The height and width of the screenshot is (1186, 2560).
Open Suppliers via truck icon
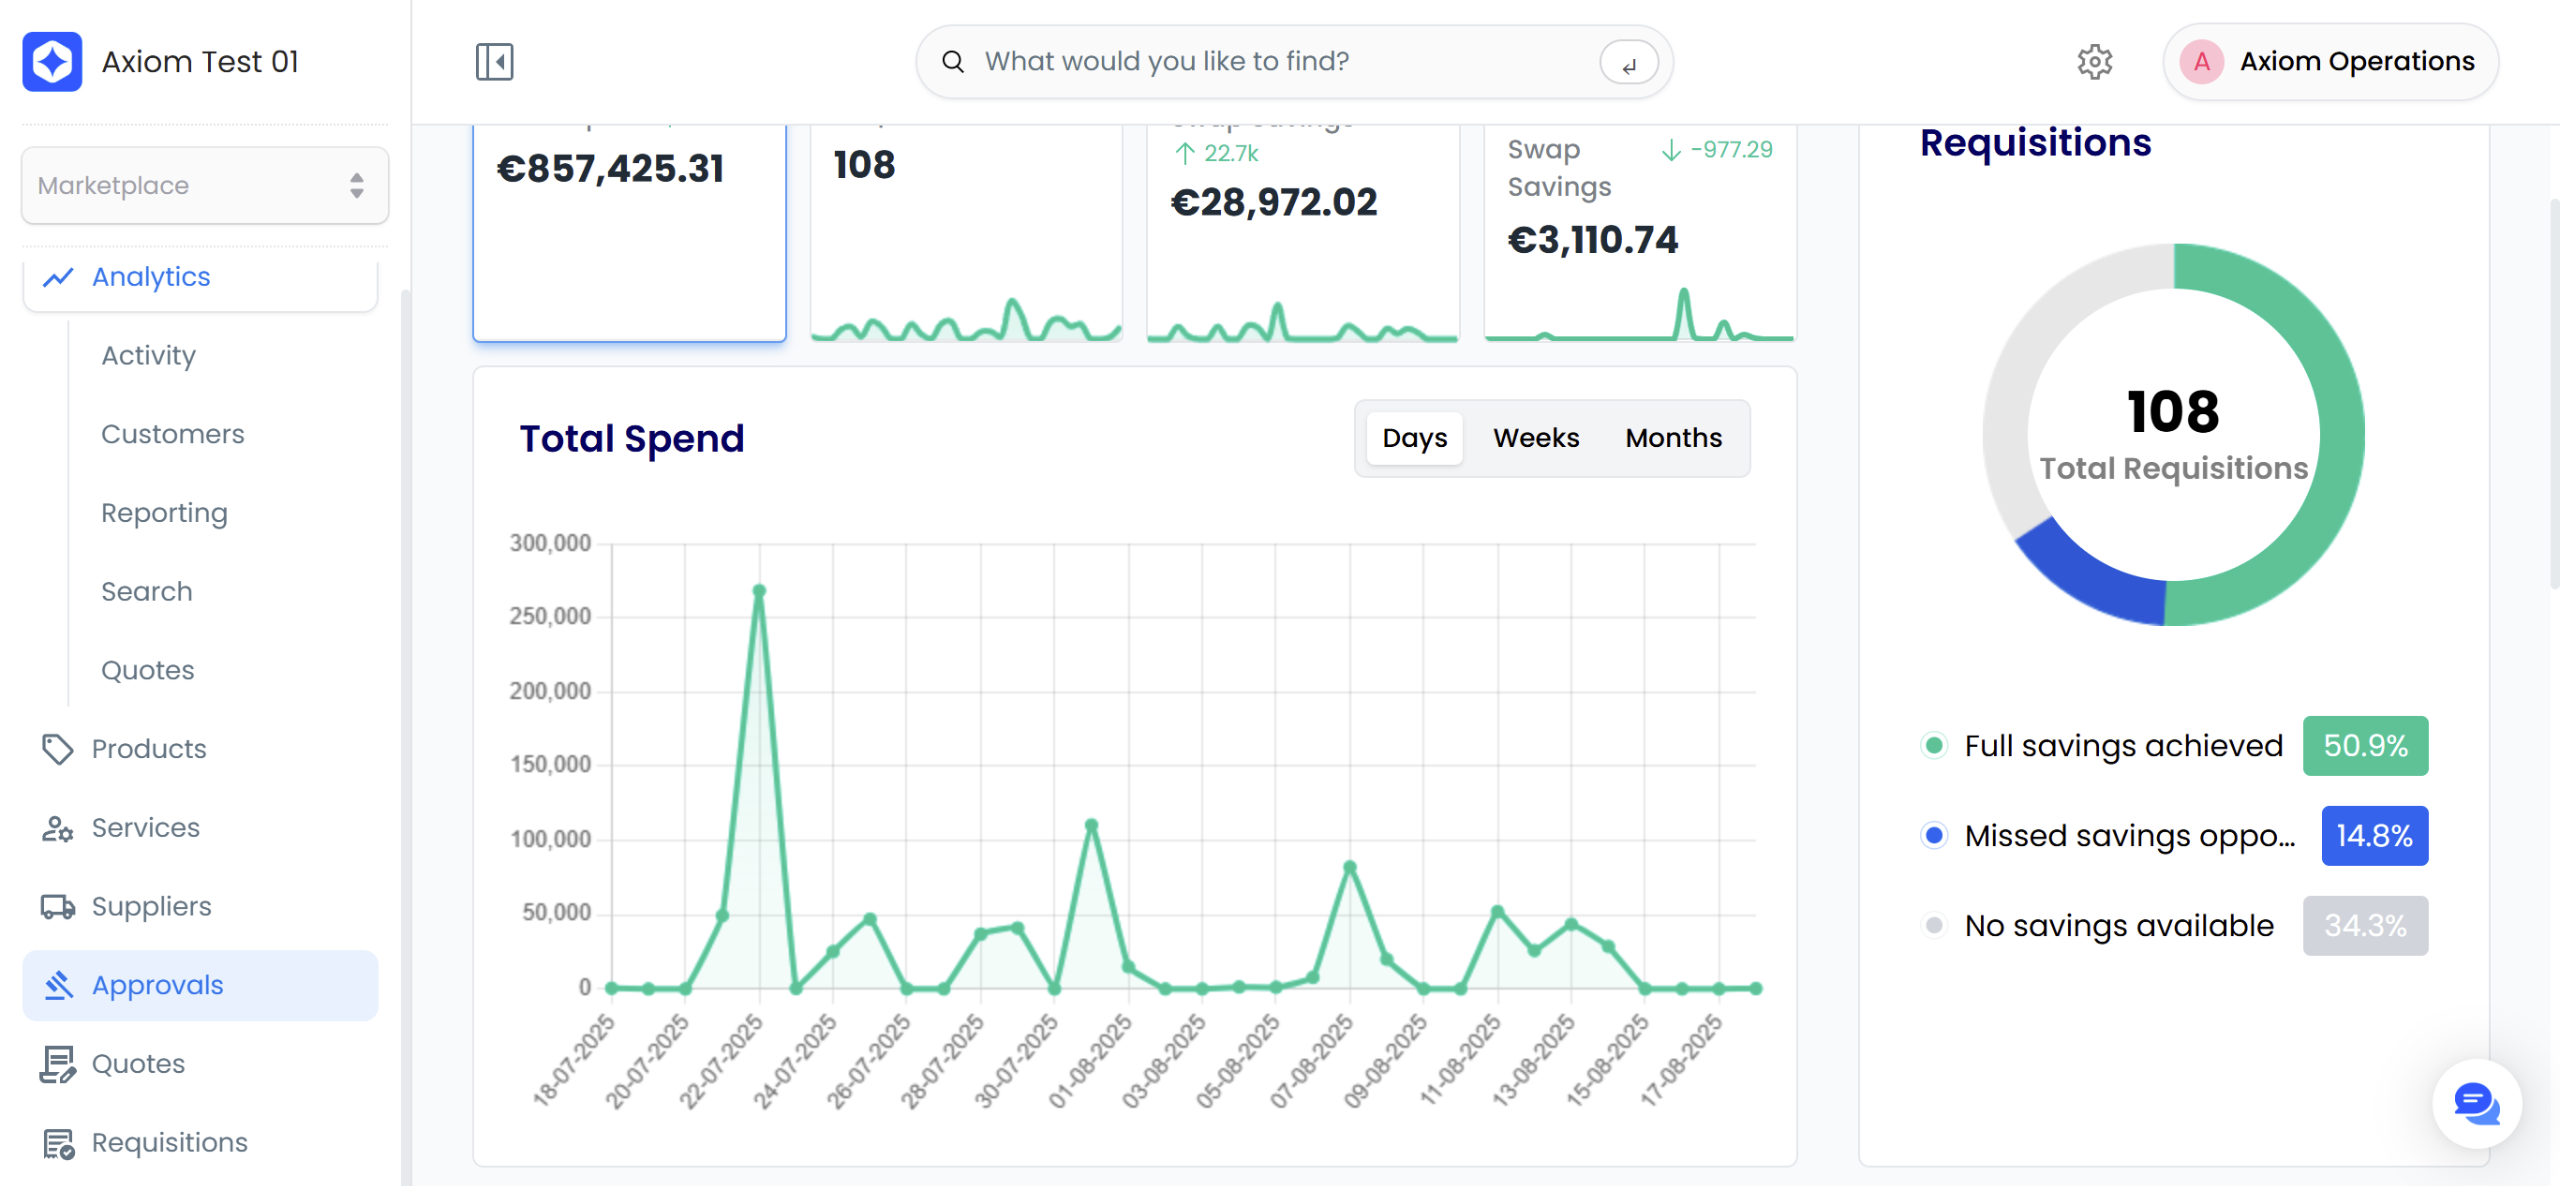pyautogui.click(x=57, y=907)
